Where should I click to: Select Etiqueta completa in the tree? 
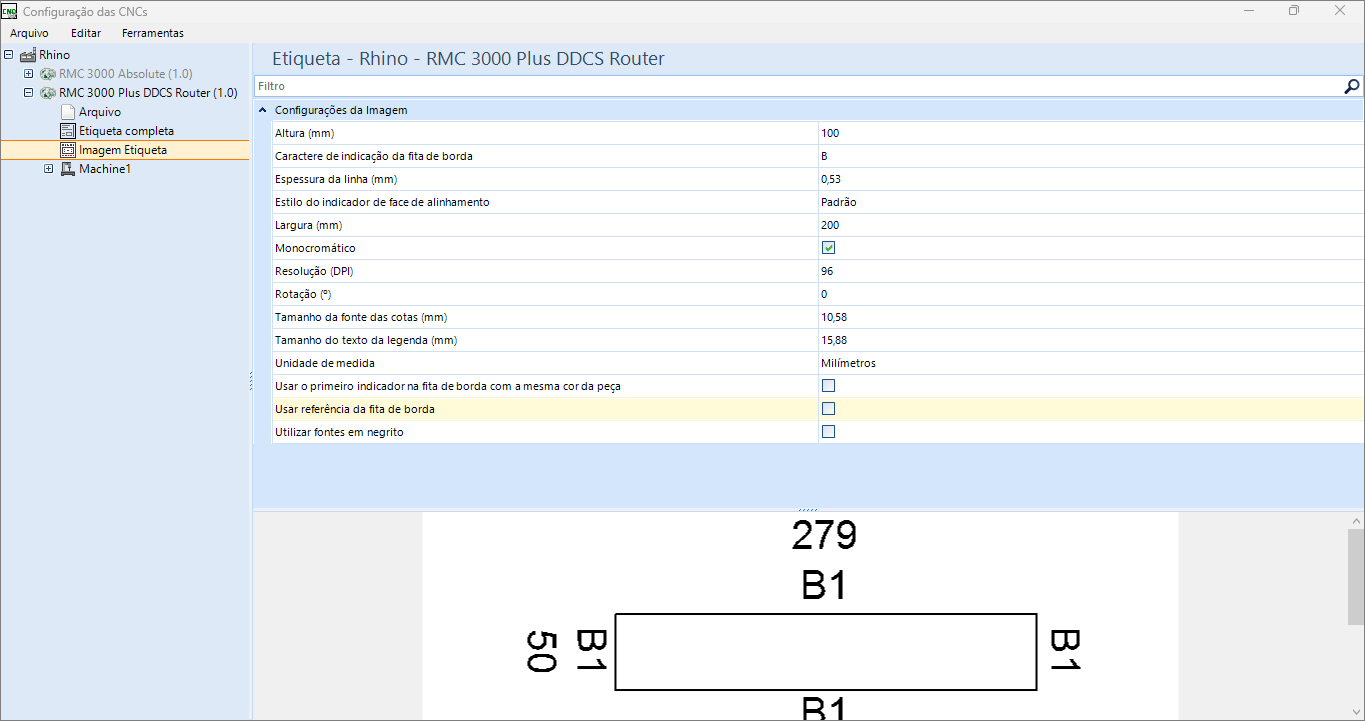(x=127, y=131)
